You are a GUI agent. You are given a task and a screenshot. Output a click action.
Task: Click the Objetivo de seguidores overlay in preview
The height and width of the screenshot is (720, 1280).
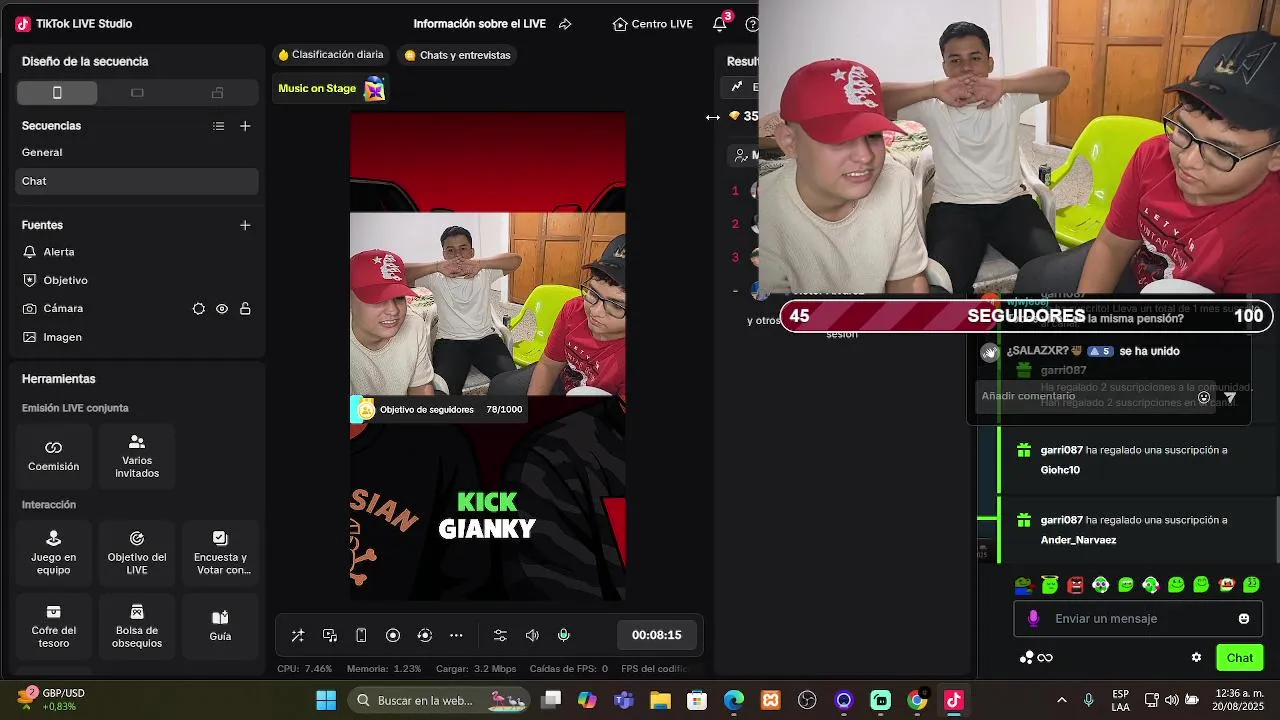pyautogui.click(x=439, y=409)
